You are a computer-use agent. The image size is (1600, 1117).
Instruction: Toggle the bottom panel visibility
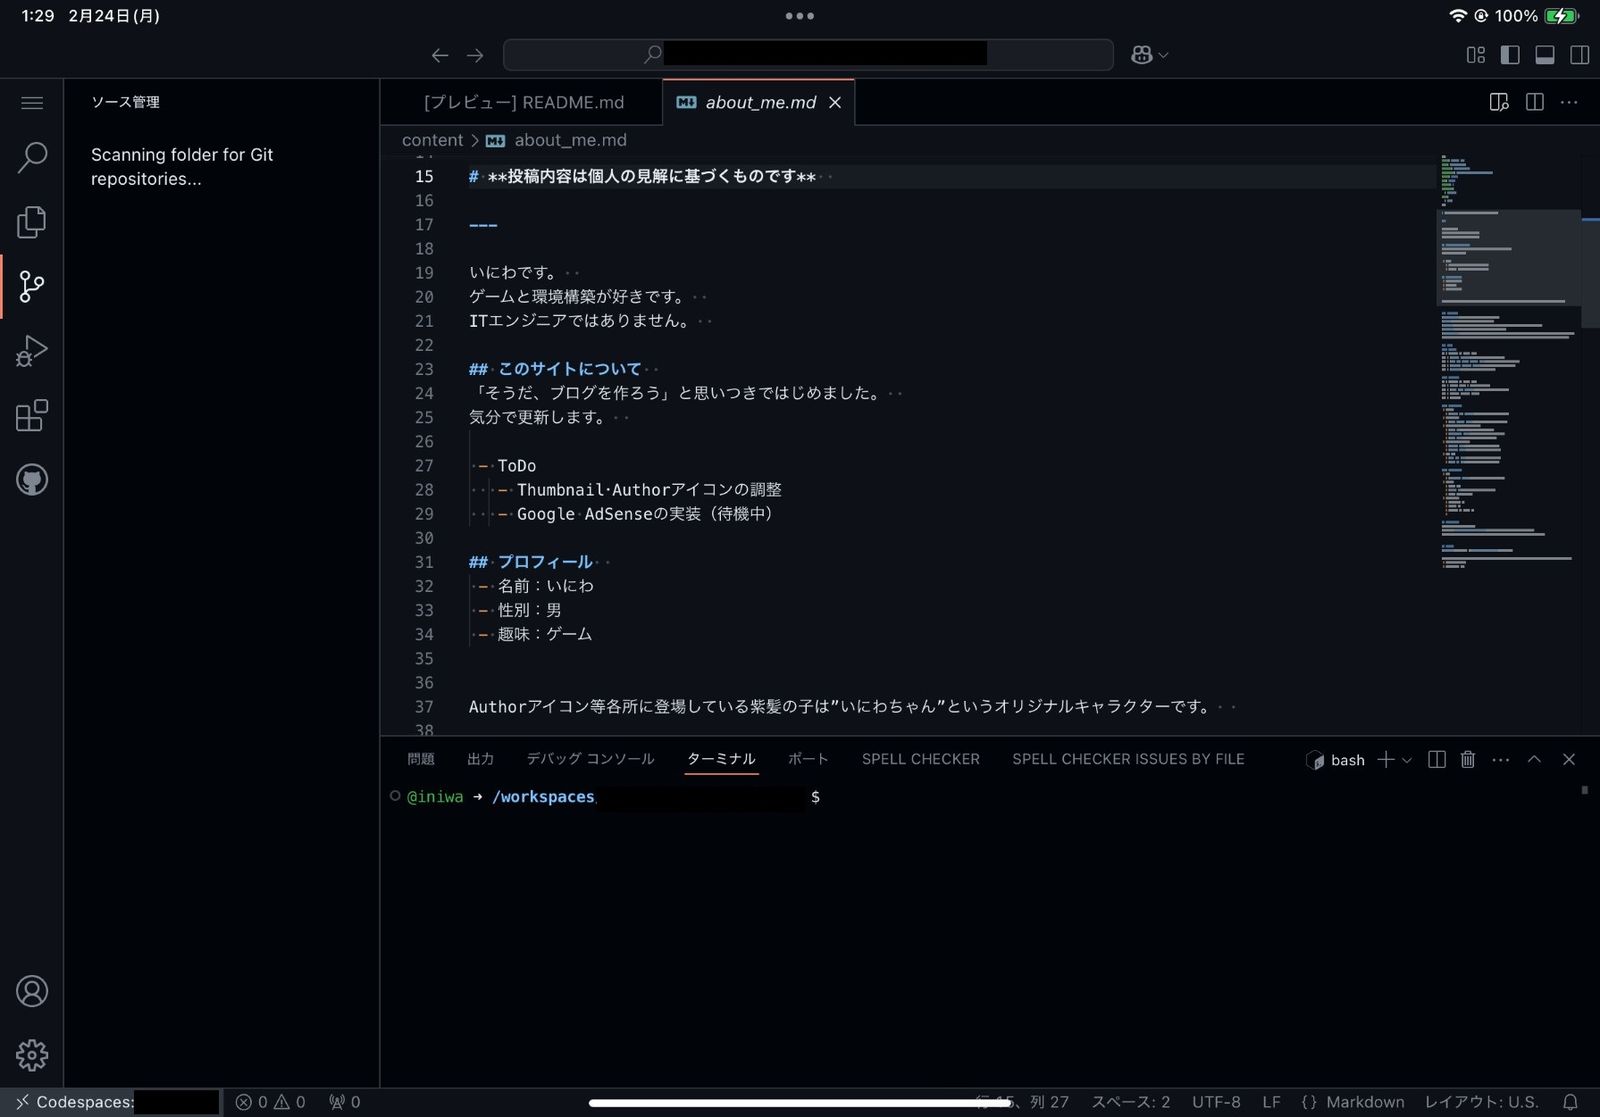tap(1544, 55)
